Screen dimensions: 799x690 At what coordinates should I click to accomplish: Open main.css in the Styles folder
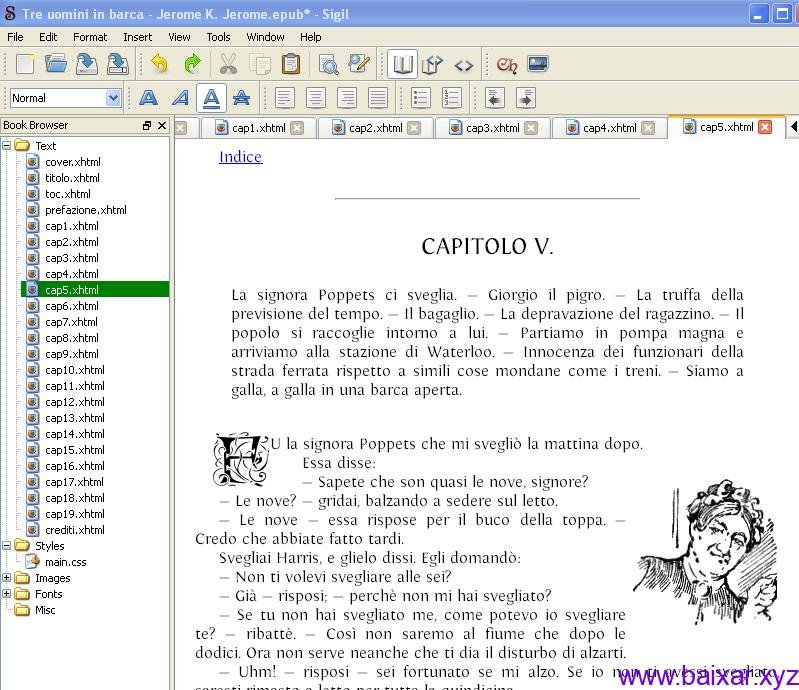(x=65, y=562)
